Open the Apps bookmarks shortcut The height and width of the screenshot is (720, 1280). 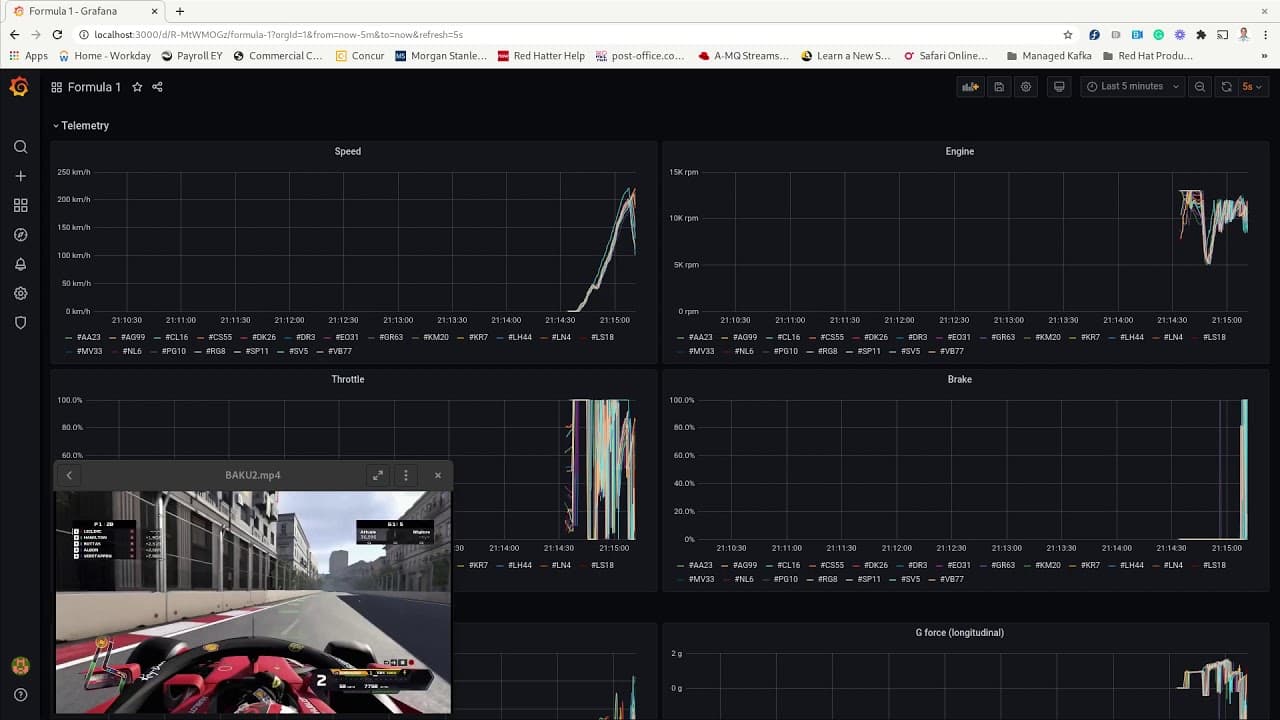pos(29,56)
